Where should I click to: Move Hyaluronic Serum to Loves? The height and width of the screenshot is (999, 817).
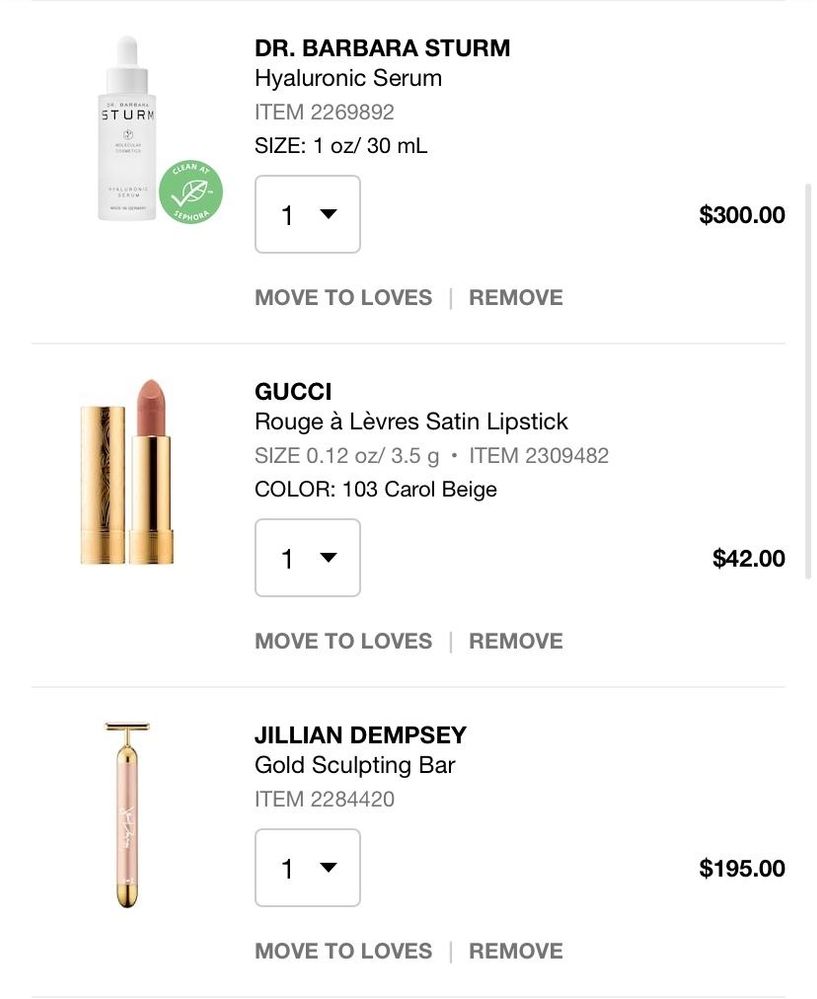(343, 297)
